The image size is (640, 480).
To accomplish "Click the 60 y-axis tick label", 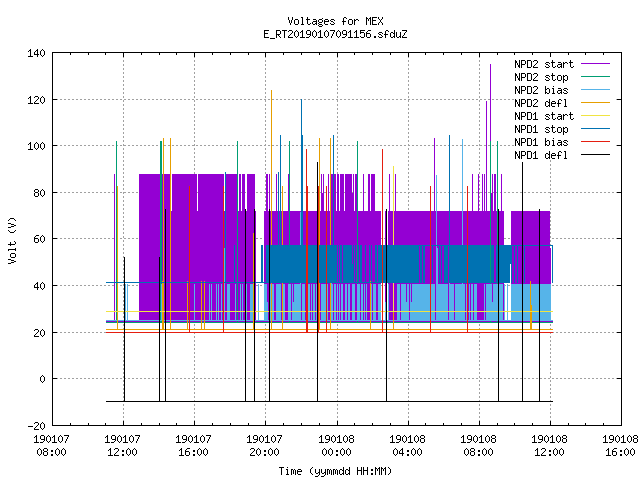I will point(39,239).
